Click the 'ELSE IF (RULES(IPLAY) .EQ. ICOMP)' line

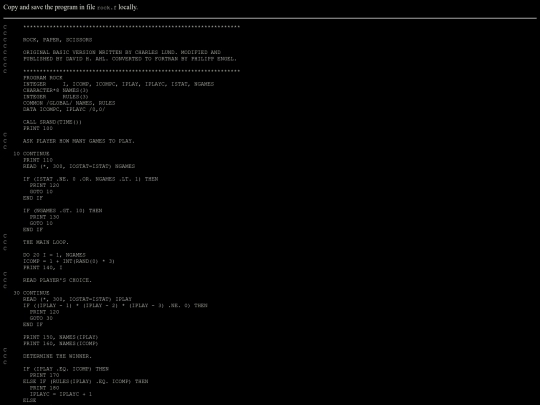86,382
